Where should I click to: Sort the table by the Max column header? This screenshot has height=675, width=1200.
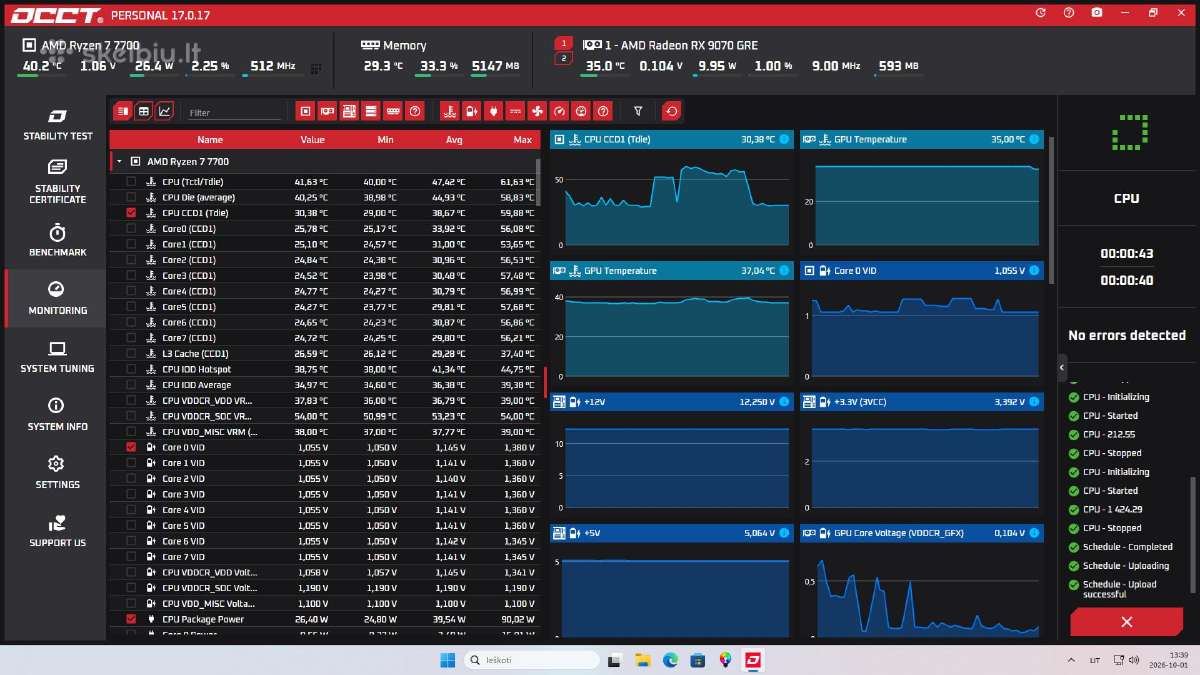522,140
